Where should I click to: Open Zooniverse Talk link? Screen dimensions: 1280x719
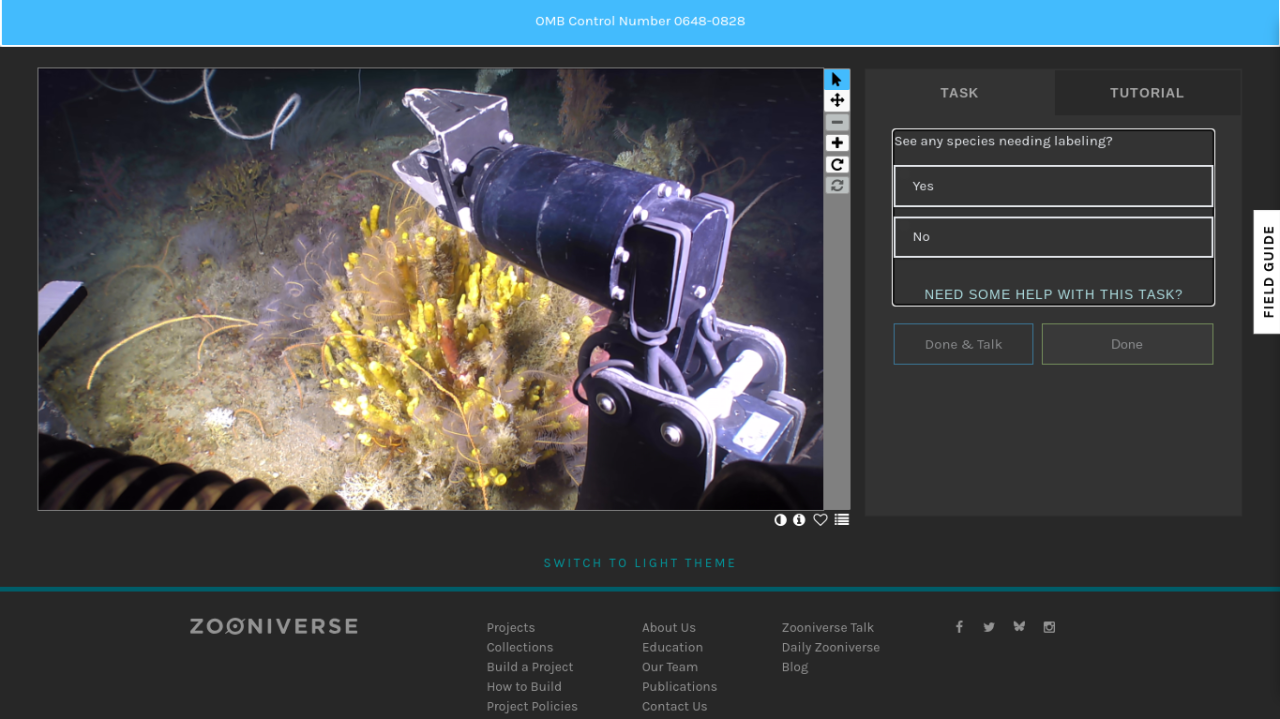[828, 627]
